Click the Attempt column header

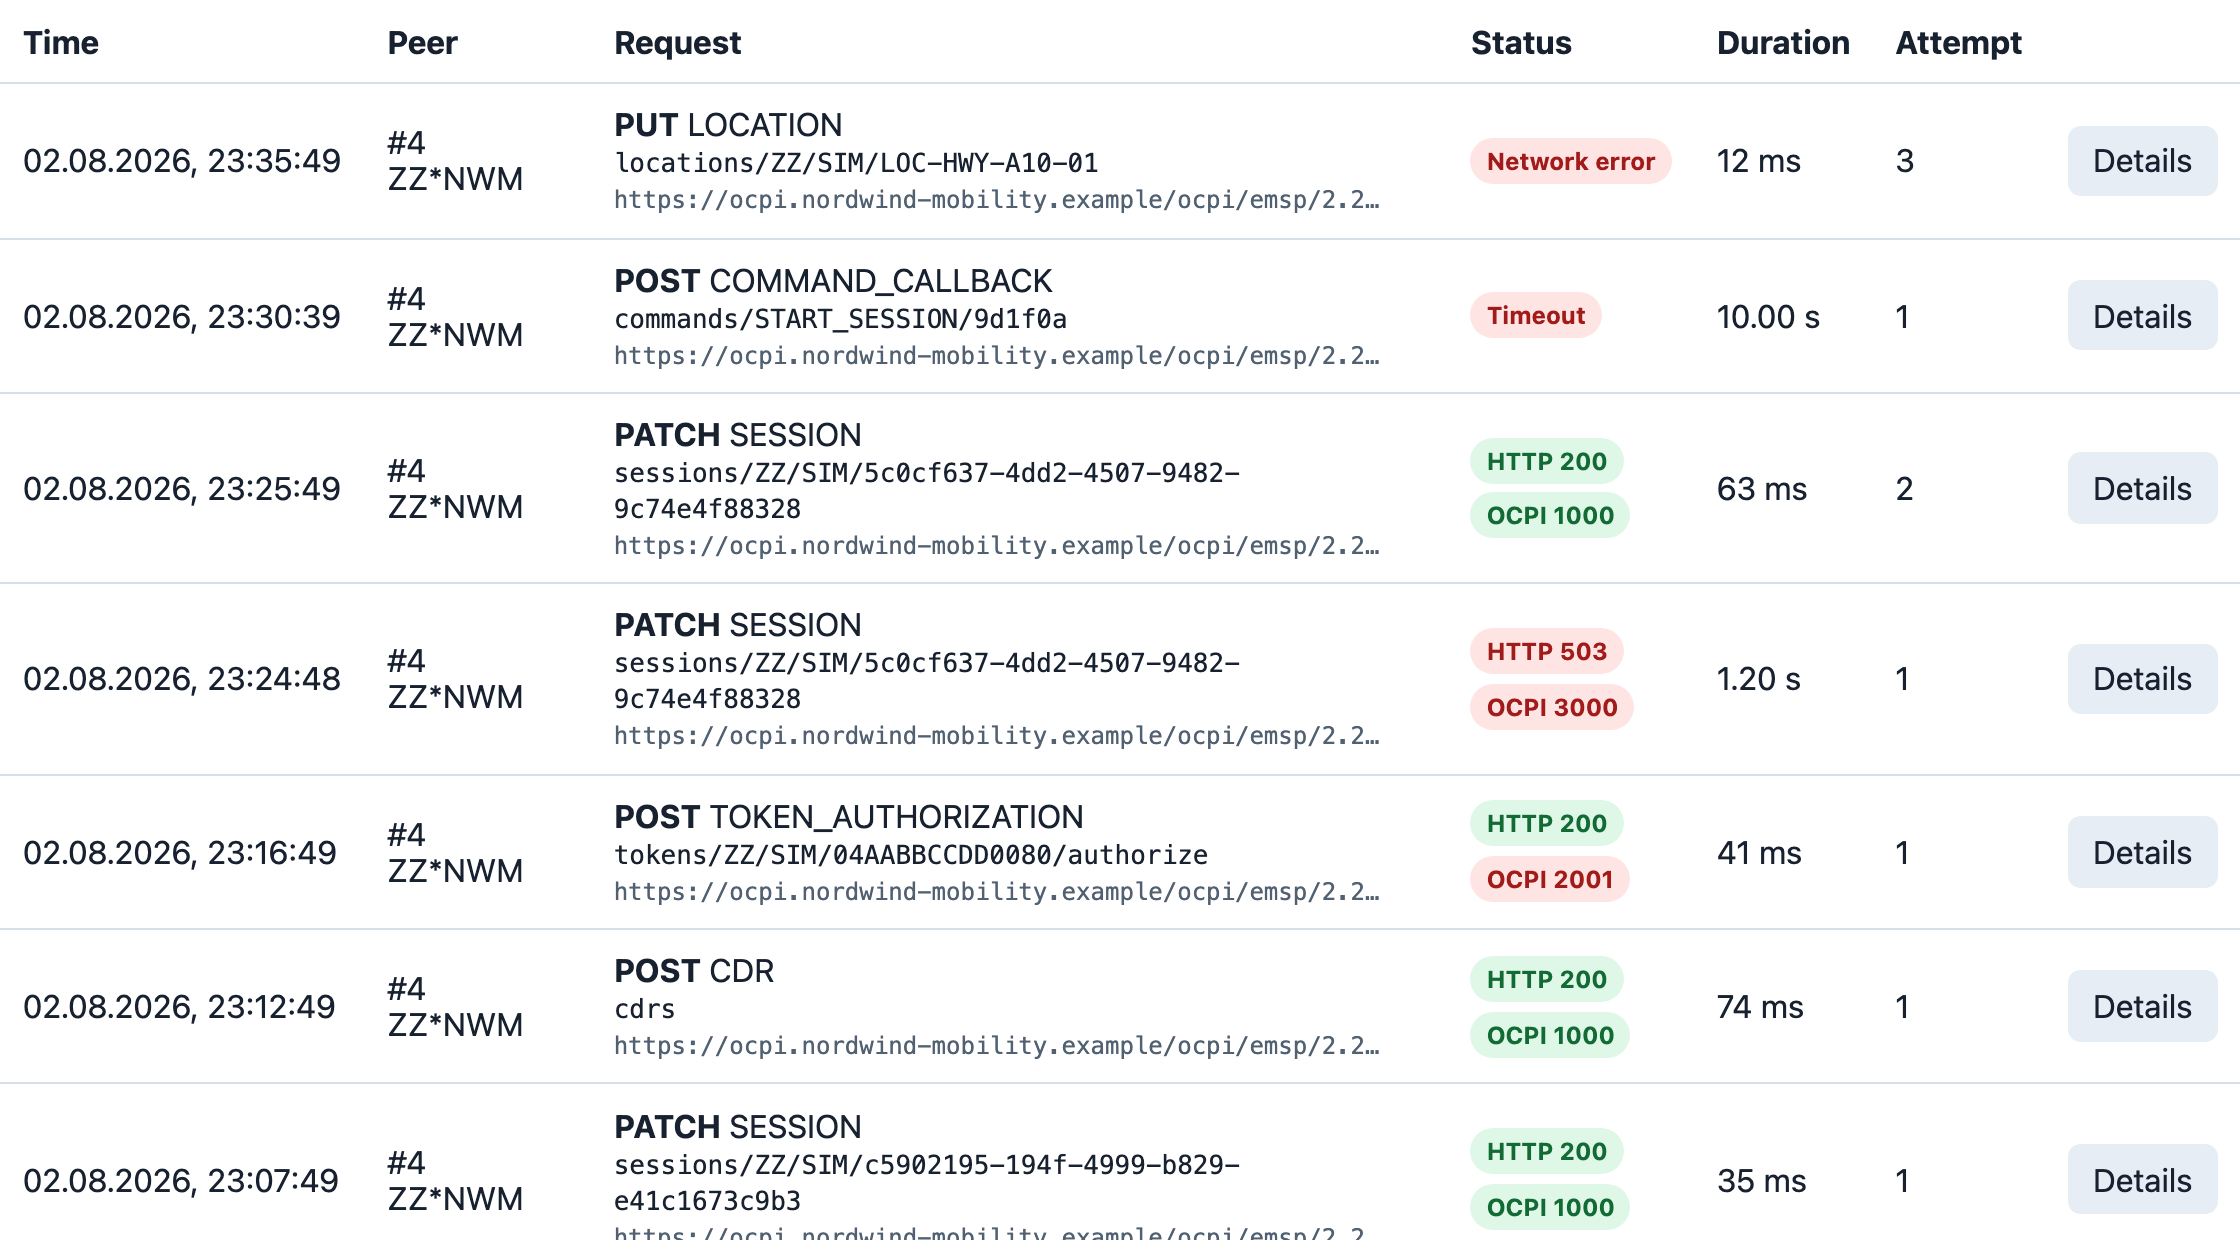pos(1958,43)
